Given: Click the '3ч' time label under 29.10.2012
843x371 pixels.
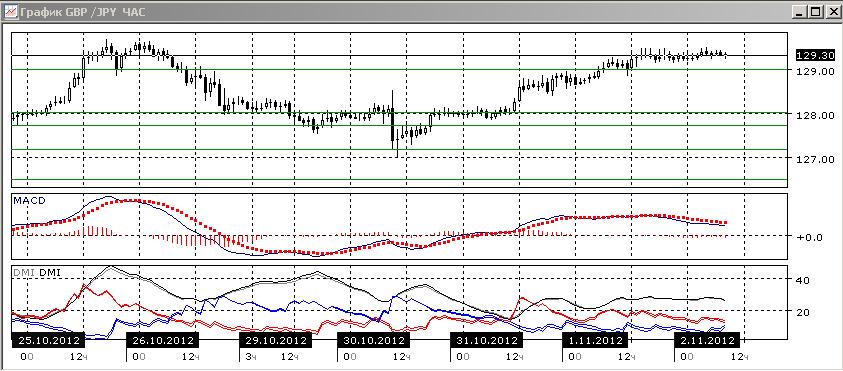Looking at the screenshot, I should [x=250, y=356].
